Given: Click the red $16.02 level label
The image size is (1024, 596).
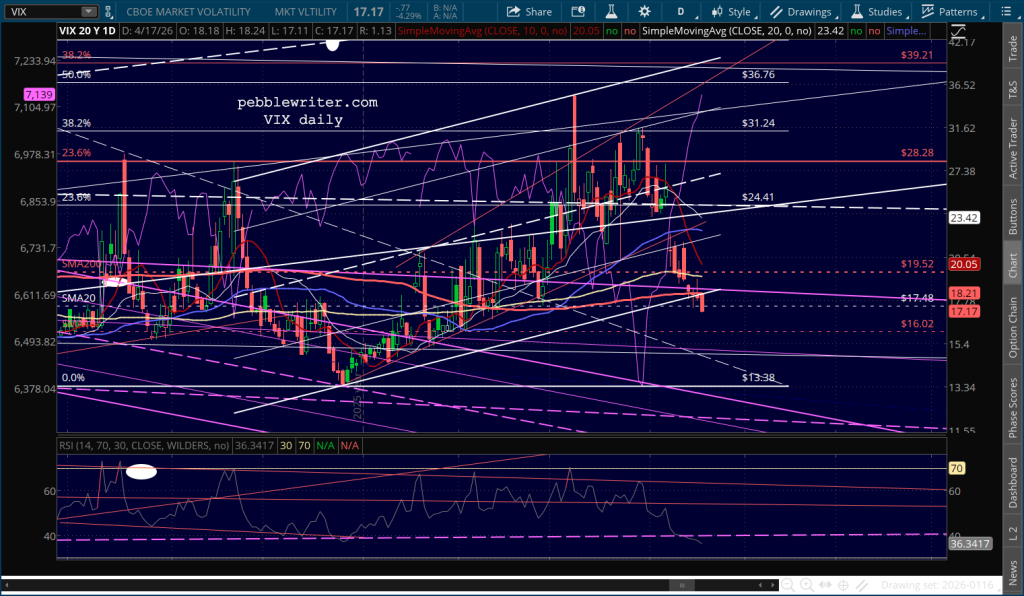Looking at the screenshot, I should click(x=917, y=323).
